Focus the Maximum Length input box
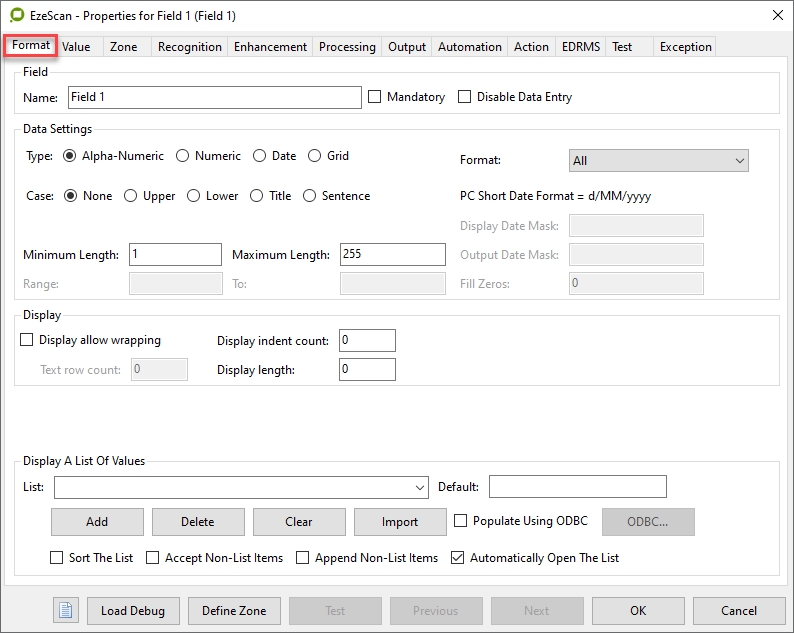Screen dimensions: 794x633 click(x=392, y=254)
